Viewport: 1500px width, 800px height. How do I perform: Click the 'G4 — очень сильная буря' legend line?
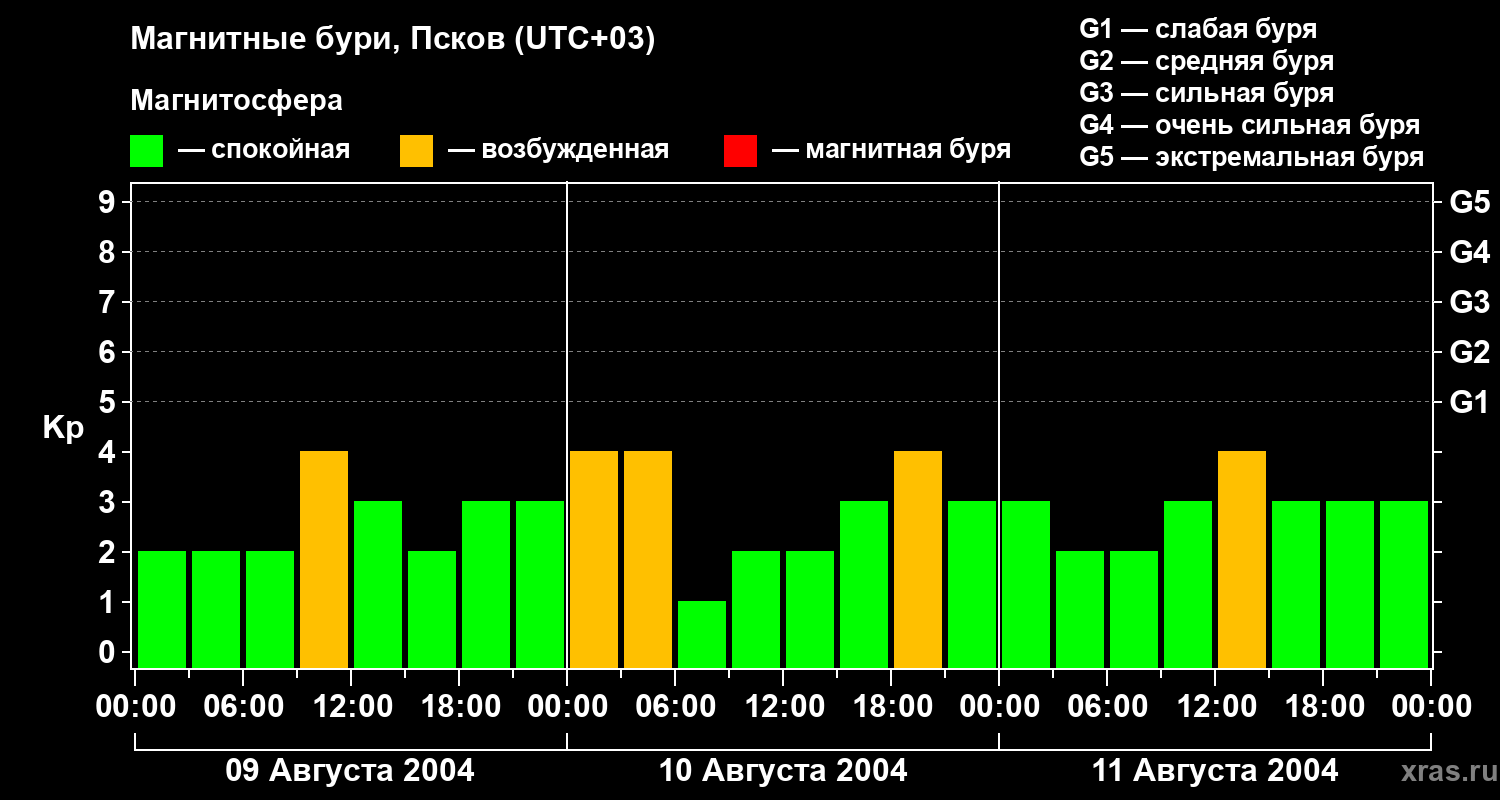1250,125
